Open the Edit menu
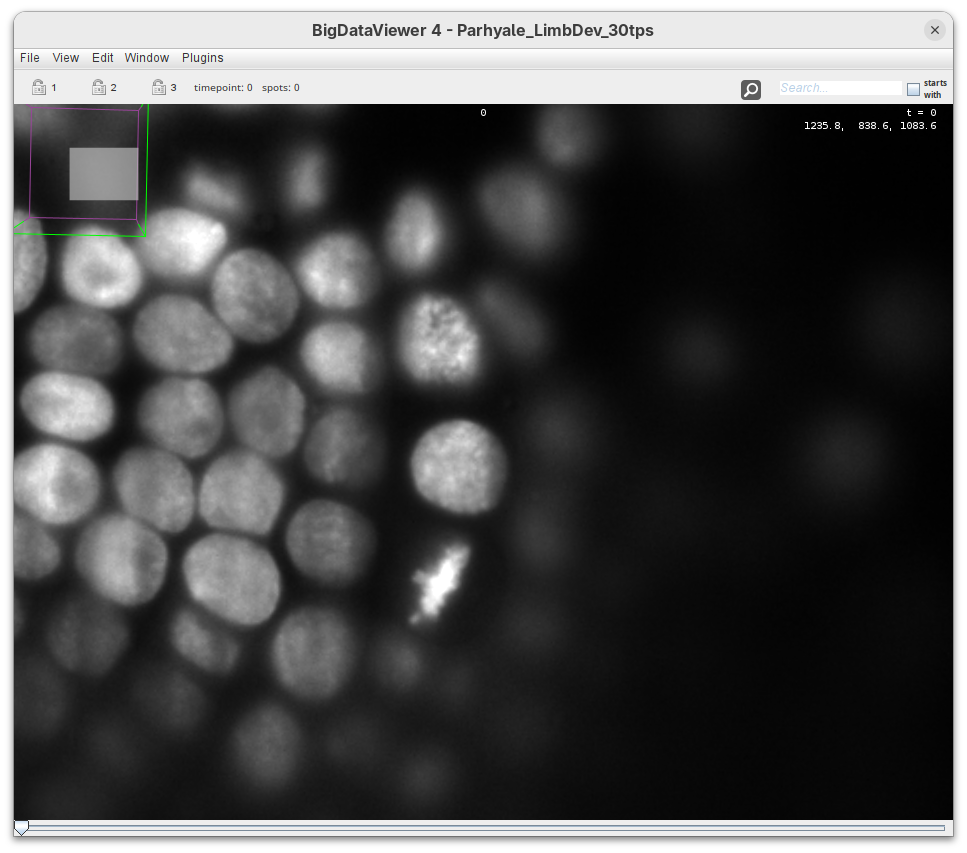967x853 pixels. click(103, 58)
